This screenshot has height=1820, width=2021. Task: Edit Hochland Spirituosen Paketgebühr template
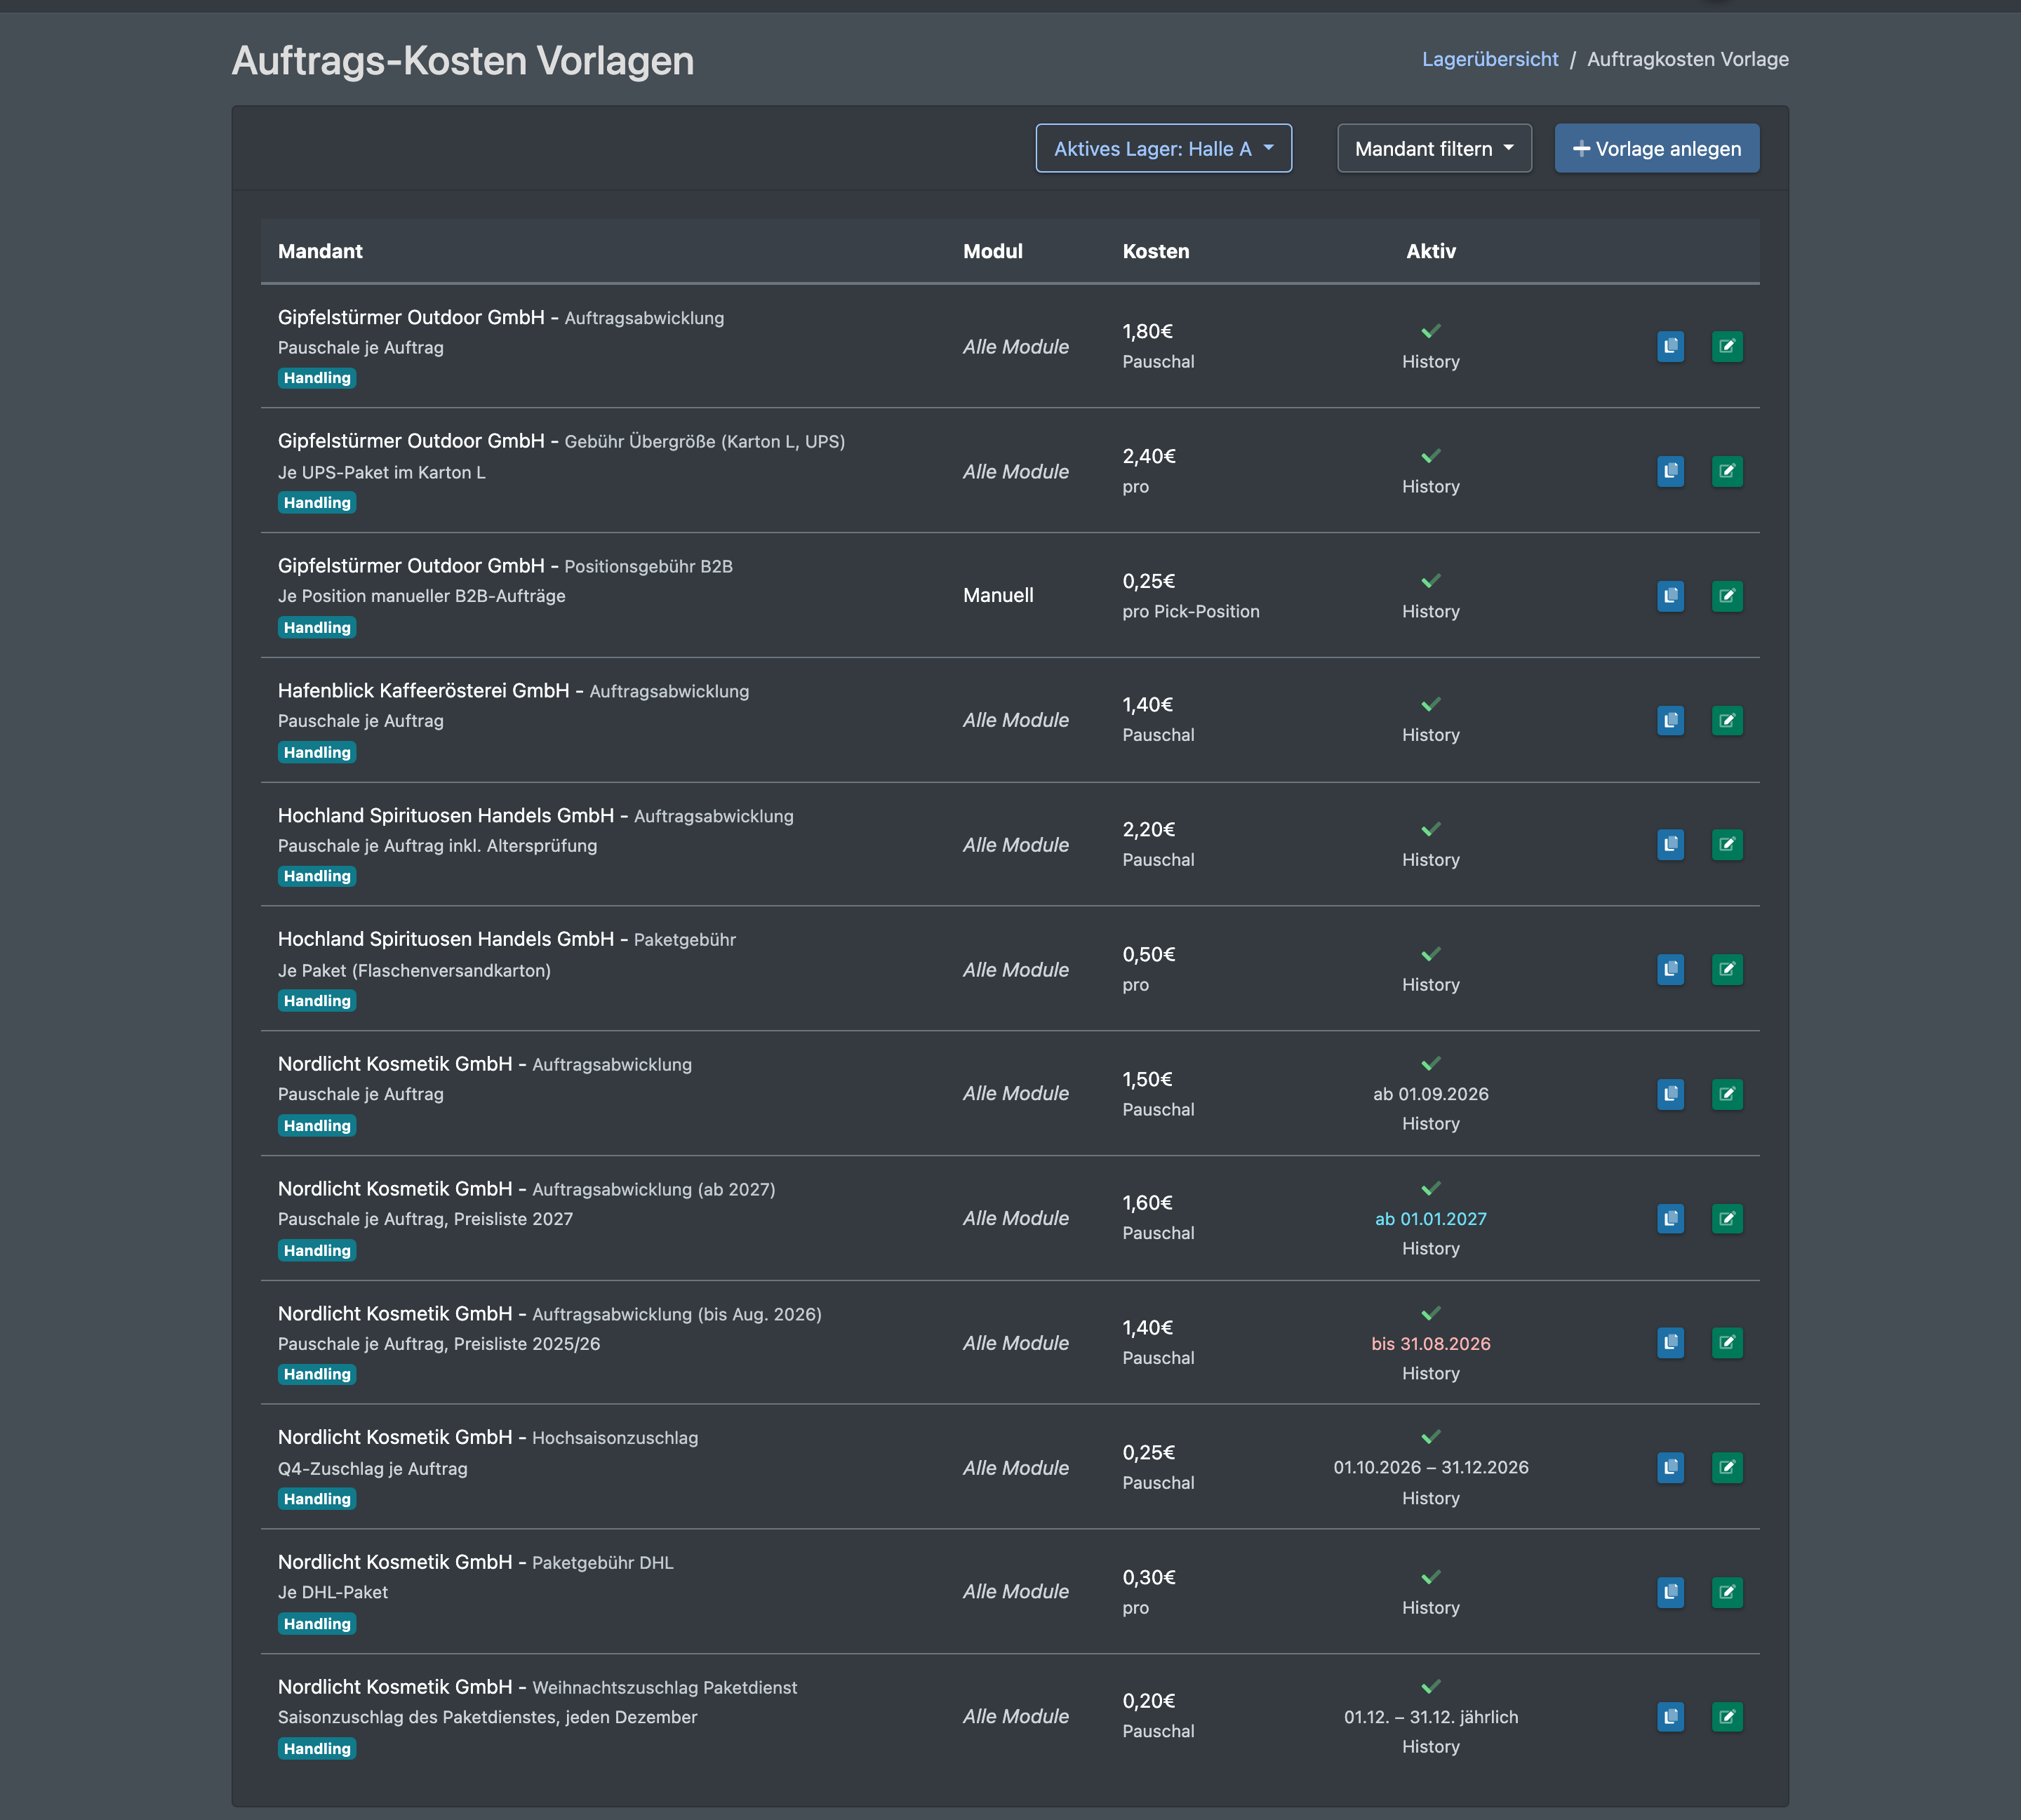click(x=1727, y=969)
